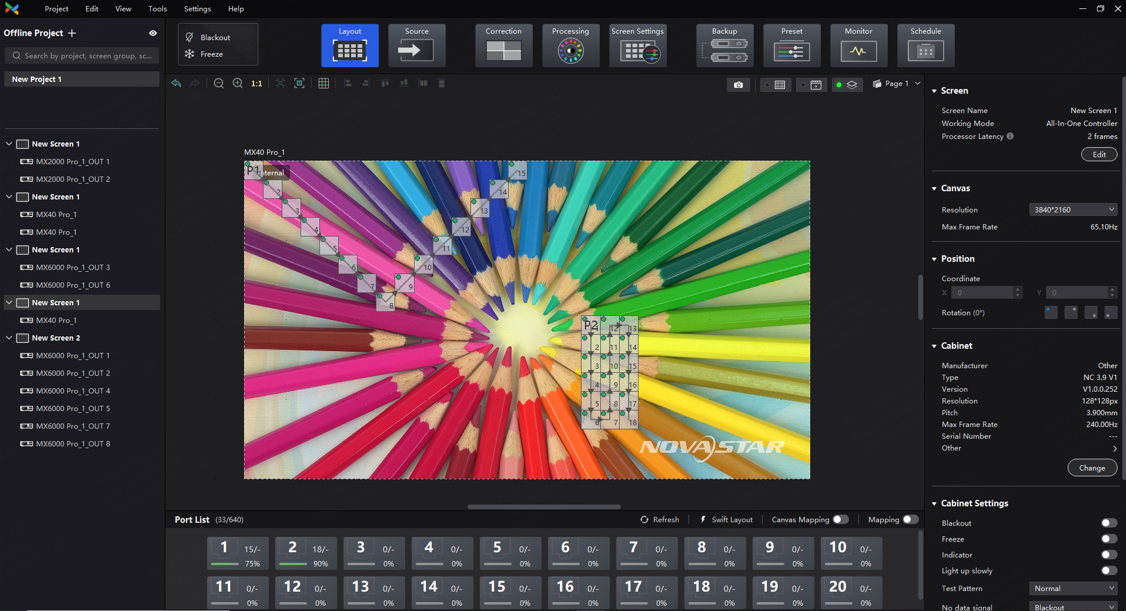Toggle the canvas grid icon
Image resolution: width=1126 pixels, height=611 pixels.
[x=324, y=83]
